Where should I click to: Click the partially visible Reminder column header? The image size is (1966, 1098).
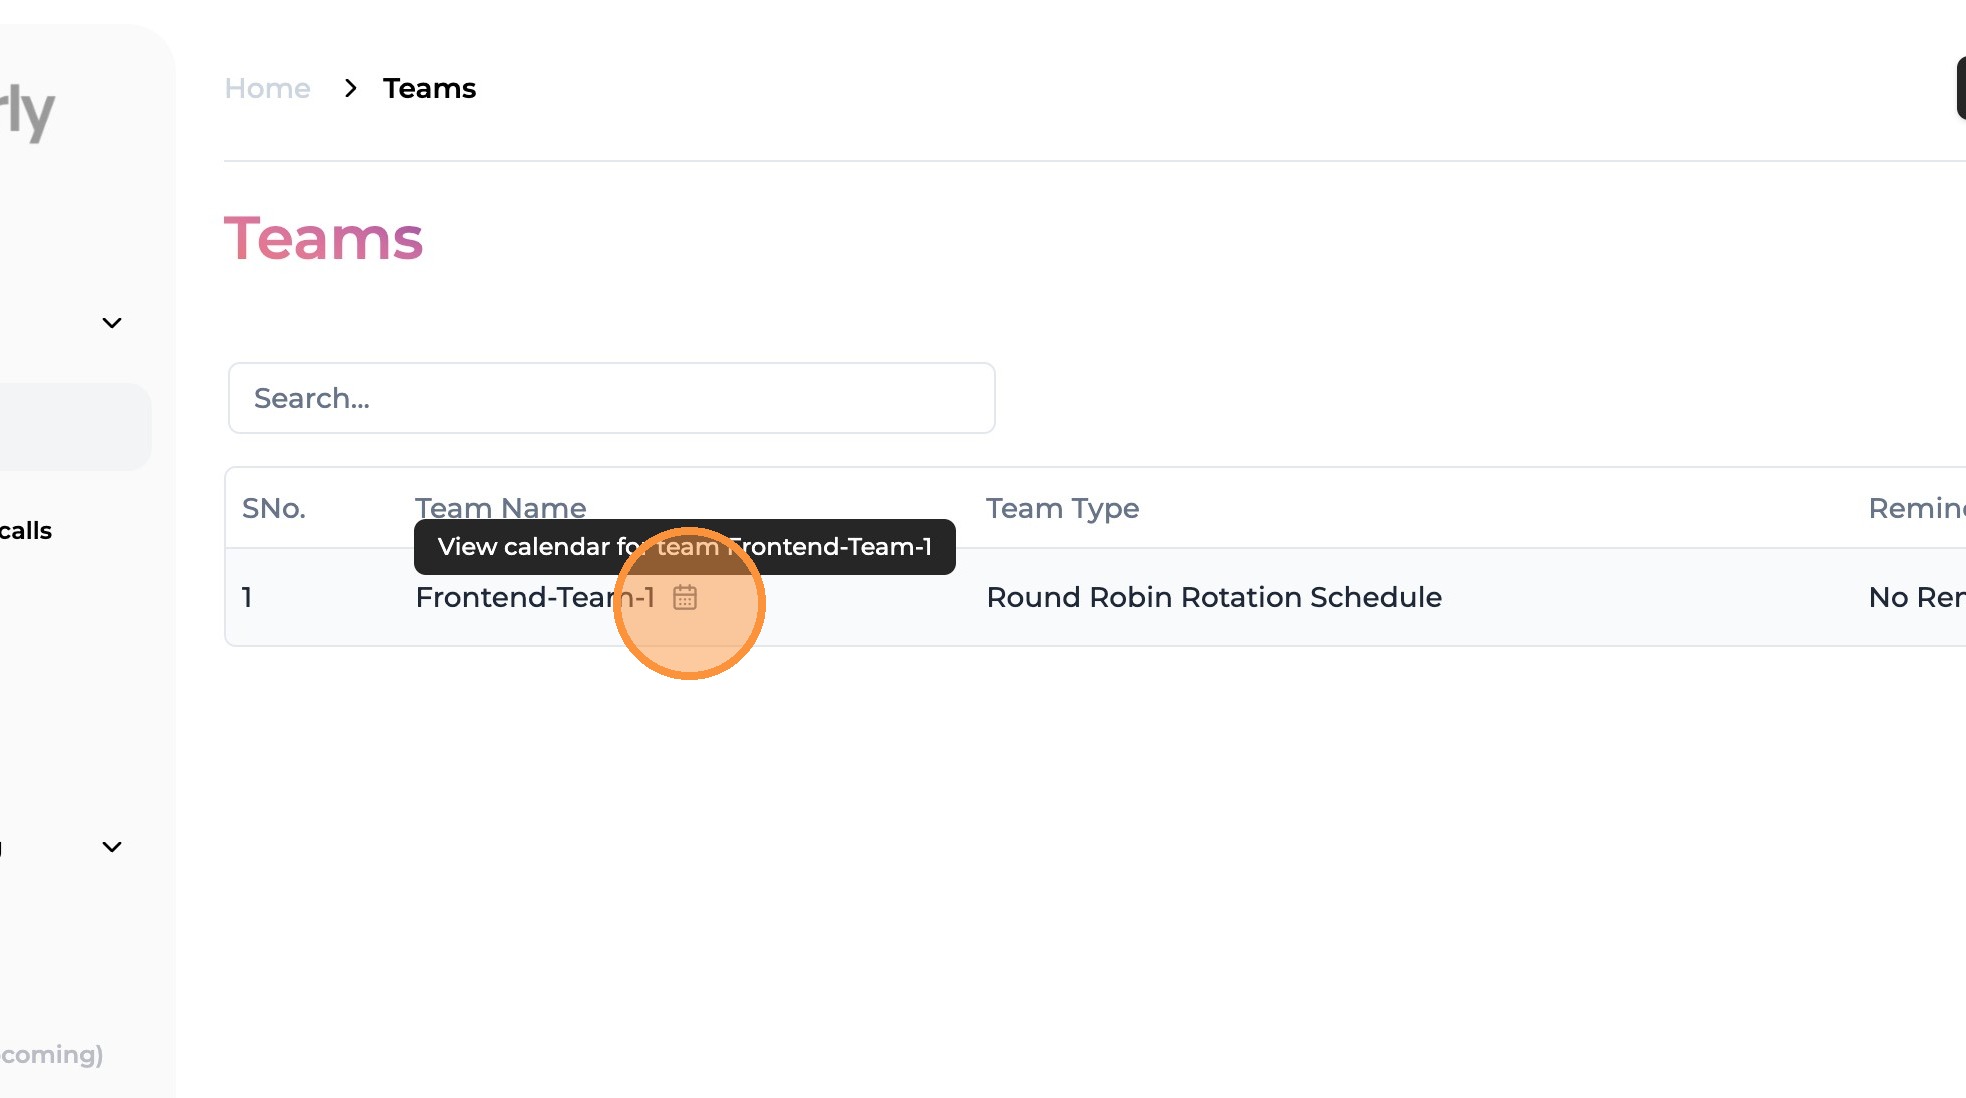[x=1917, y=508]
